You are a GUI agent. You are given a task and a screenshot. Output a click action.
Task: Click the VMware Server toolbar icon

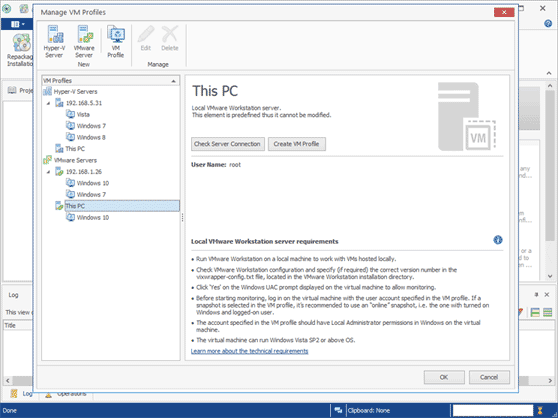(84, 41)
